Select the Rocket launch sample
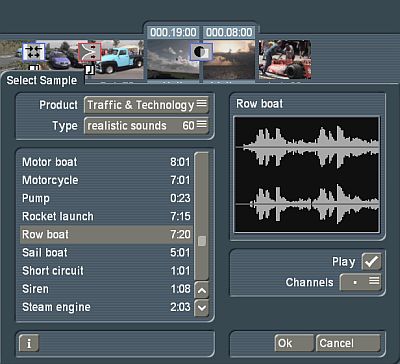 pyautogui.click(x=106, y=216)
